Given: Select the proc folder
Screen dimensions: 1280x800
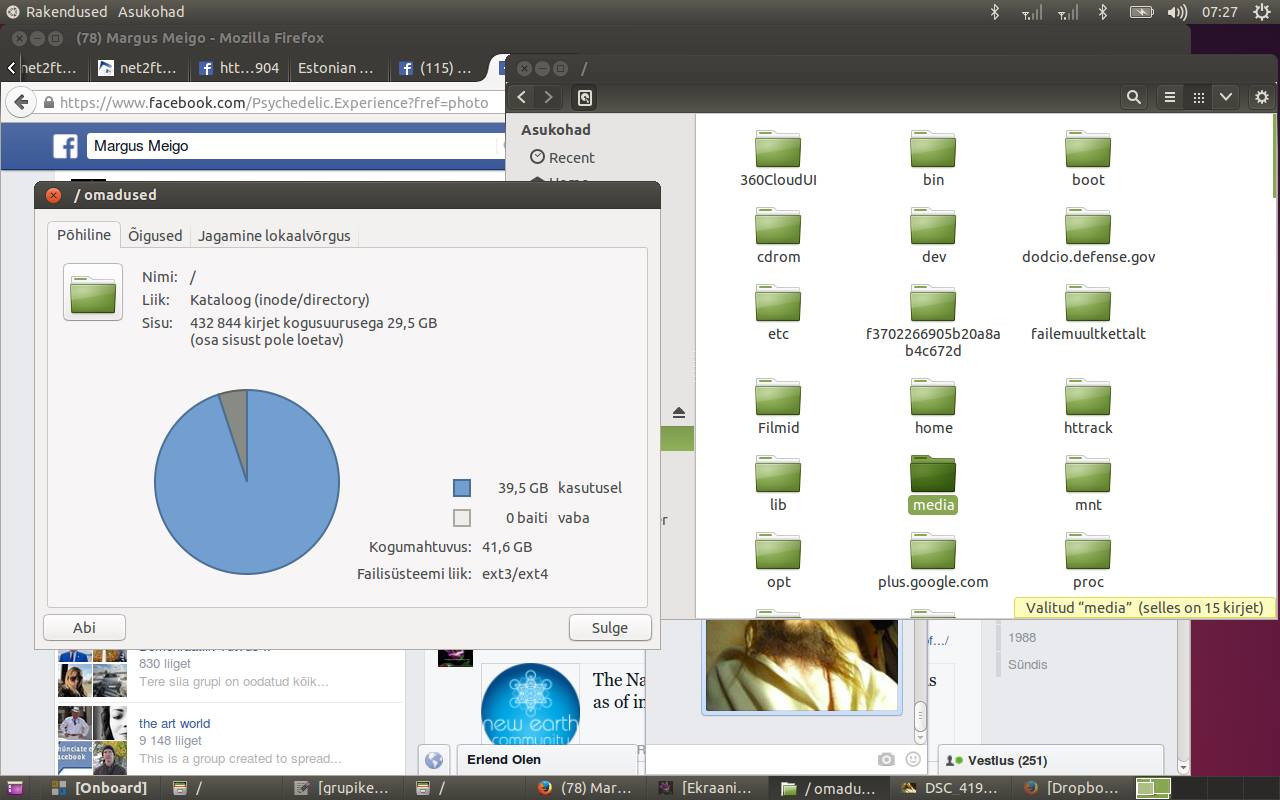Looking at the screenshot, I should point(1088,561).
